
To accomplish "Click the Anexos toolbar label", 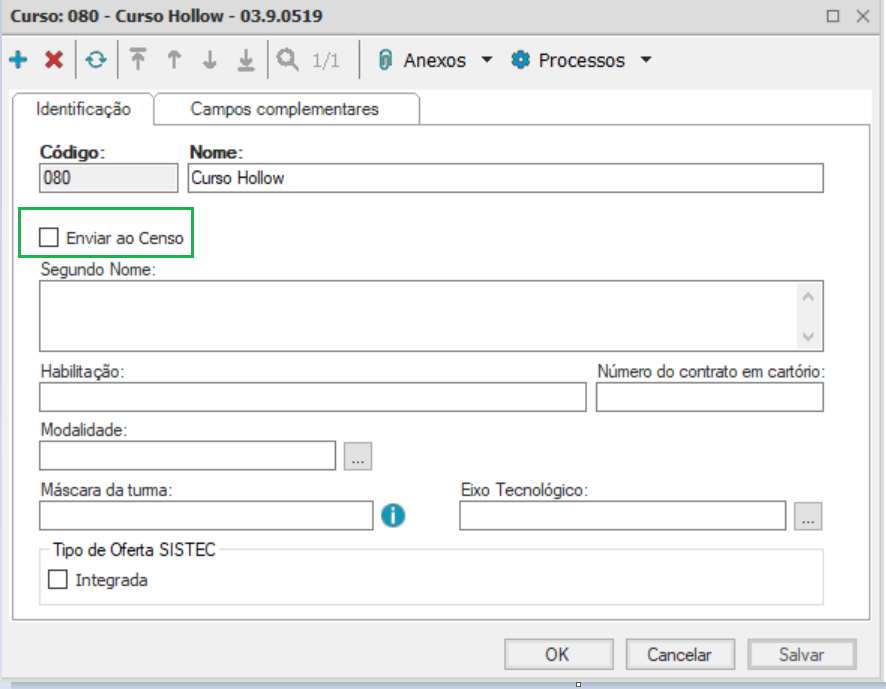I will 435,60.
